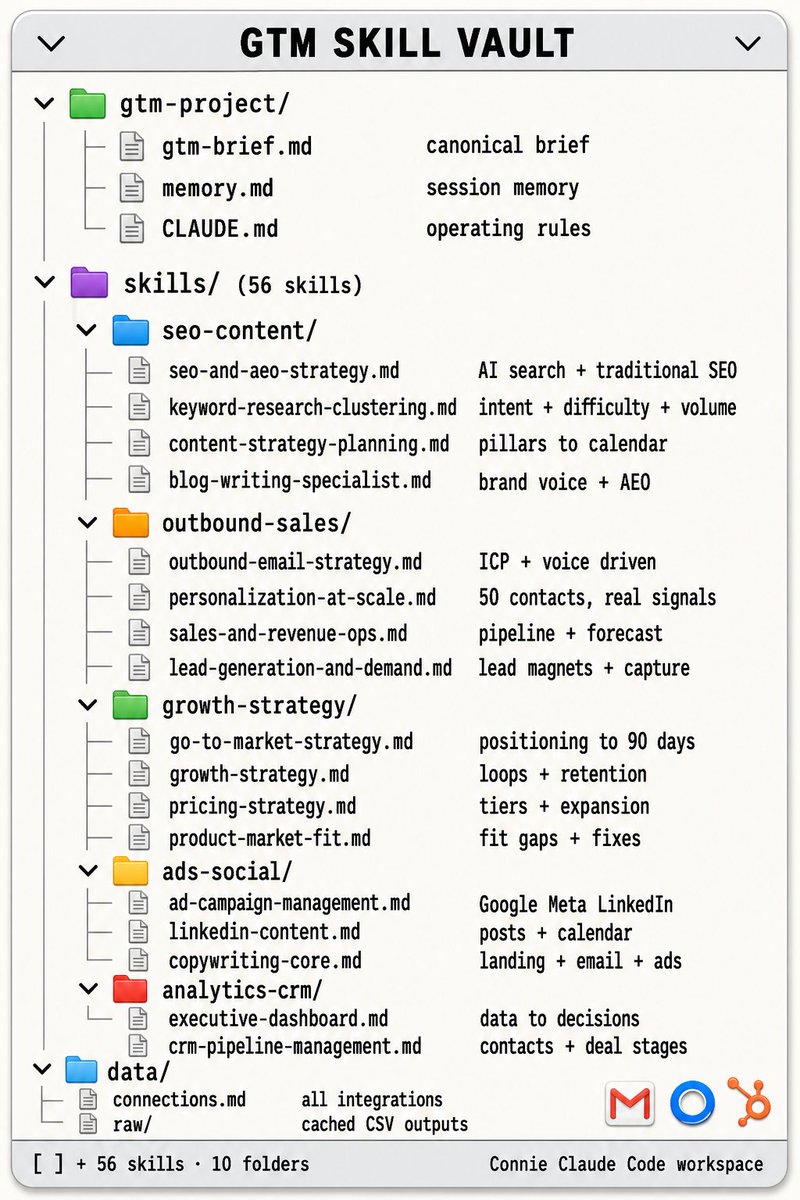800x1200 pixels.
Task: Open gtm-brief.md file
Action: (x=237, y=147)
